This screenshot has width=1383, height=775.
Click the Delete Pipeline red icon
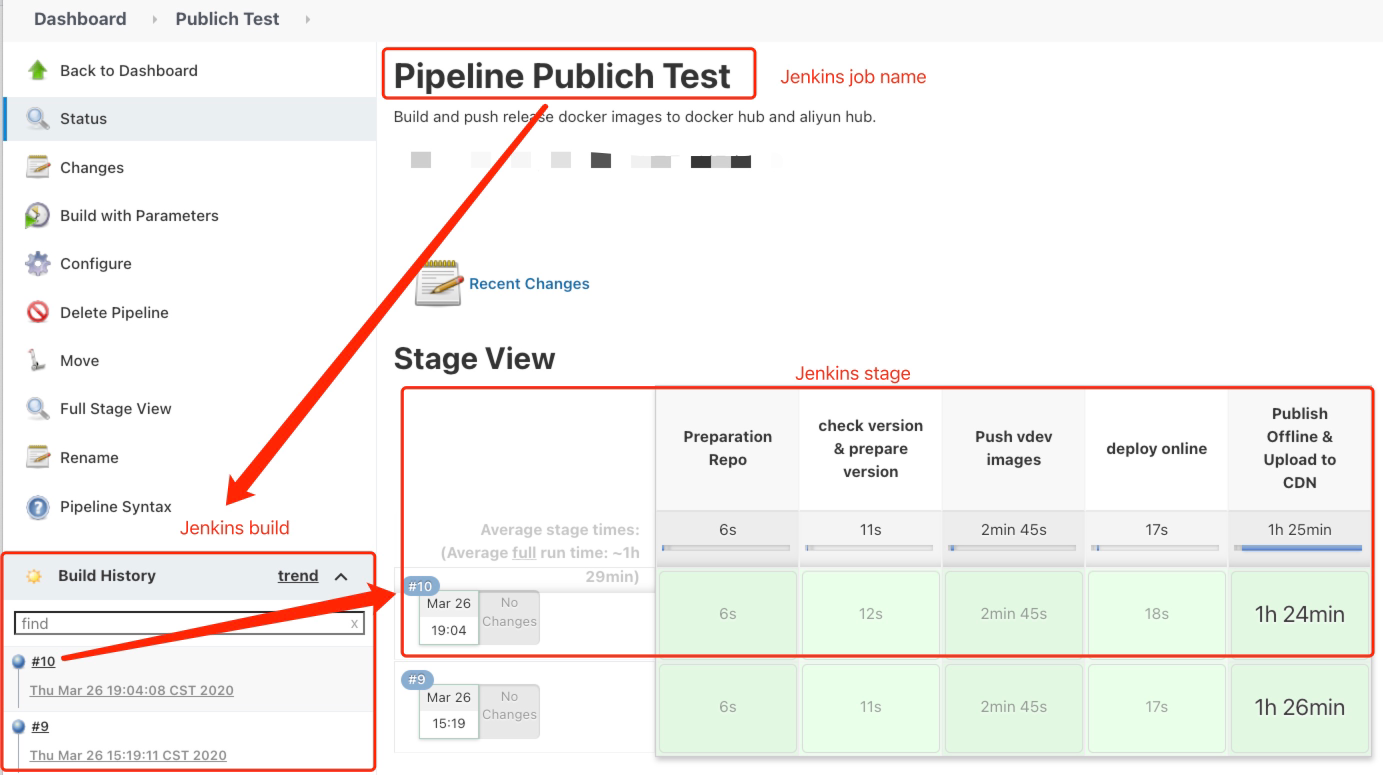32,312
